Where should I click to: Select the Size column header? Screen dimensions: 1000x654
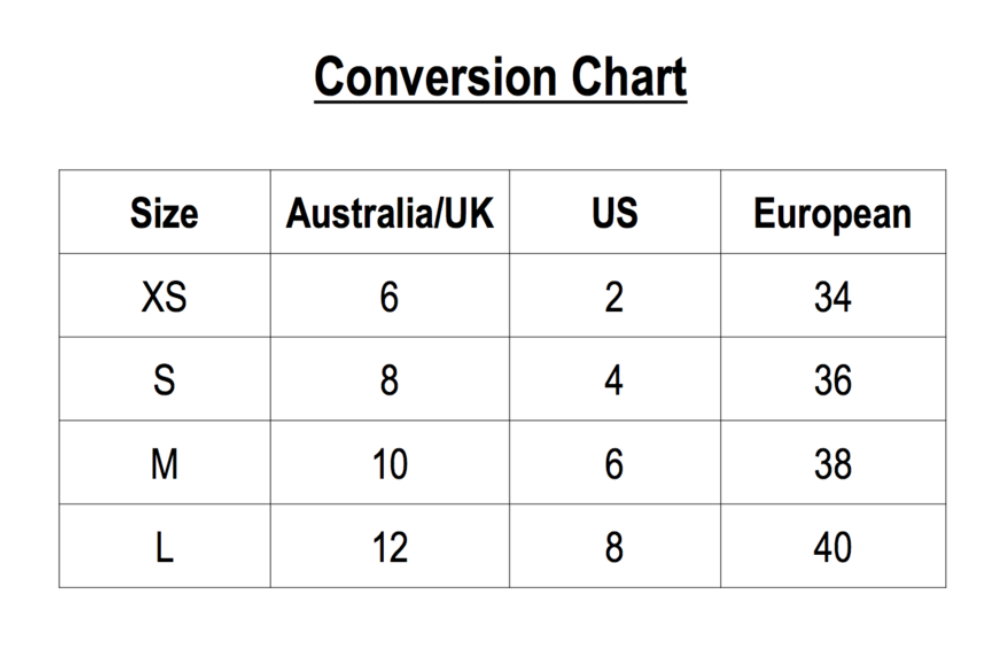click(x=165, y=213)
